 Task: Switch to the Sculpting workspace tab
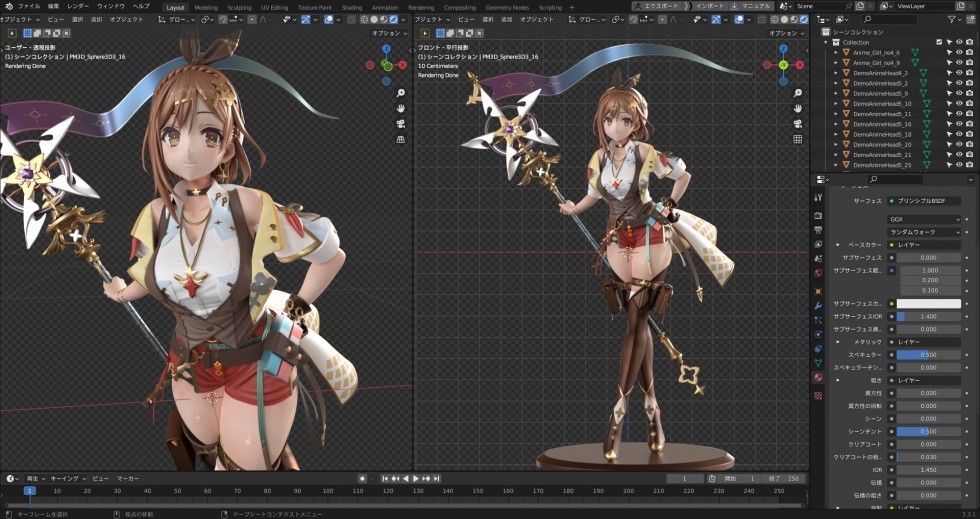tap(239, 7)
